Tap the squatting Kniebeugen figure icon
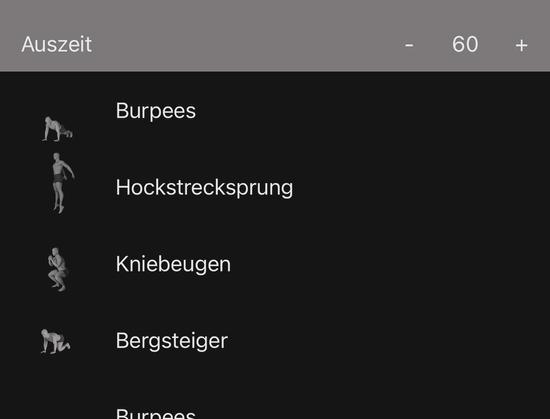550x419 pixels. (x=57, y=269)
